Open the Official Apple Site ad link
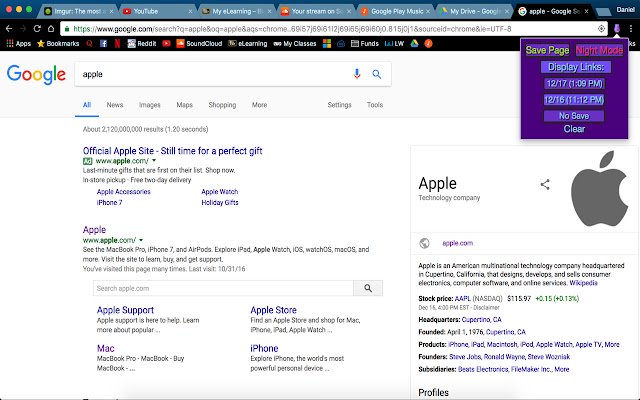Viewport: 640px width, 400px height. tap(172, 151)
